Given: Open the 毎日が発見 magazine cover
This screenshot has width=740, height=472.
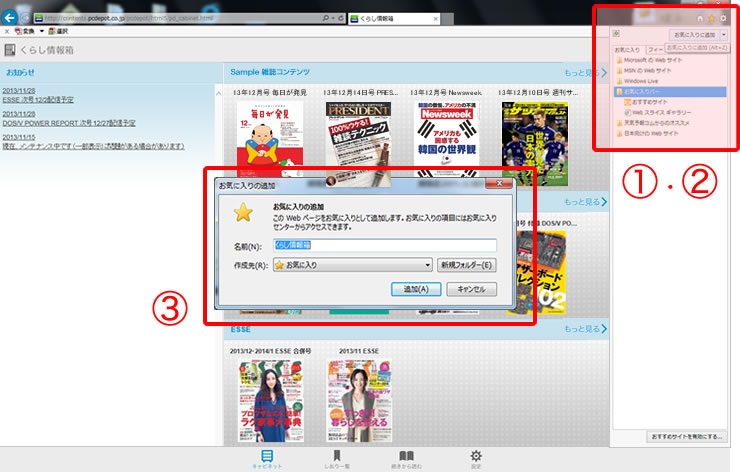Looking at the screenshot, I should pyautogui.click(x=269, y=139).
